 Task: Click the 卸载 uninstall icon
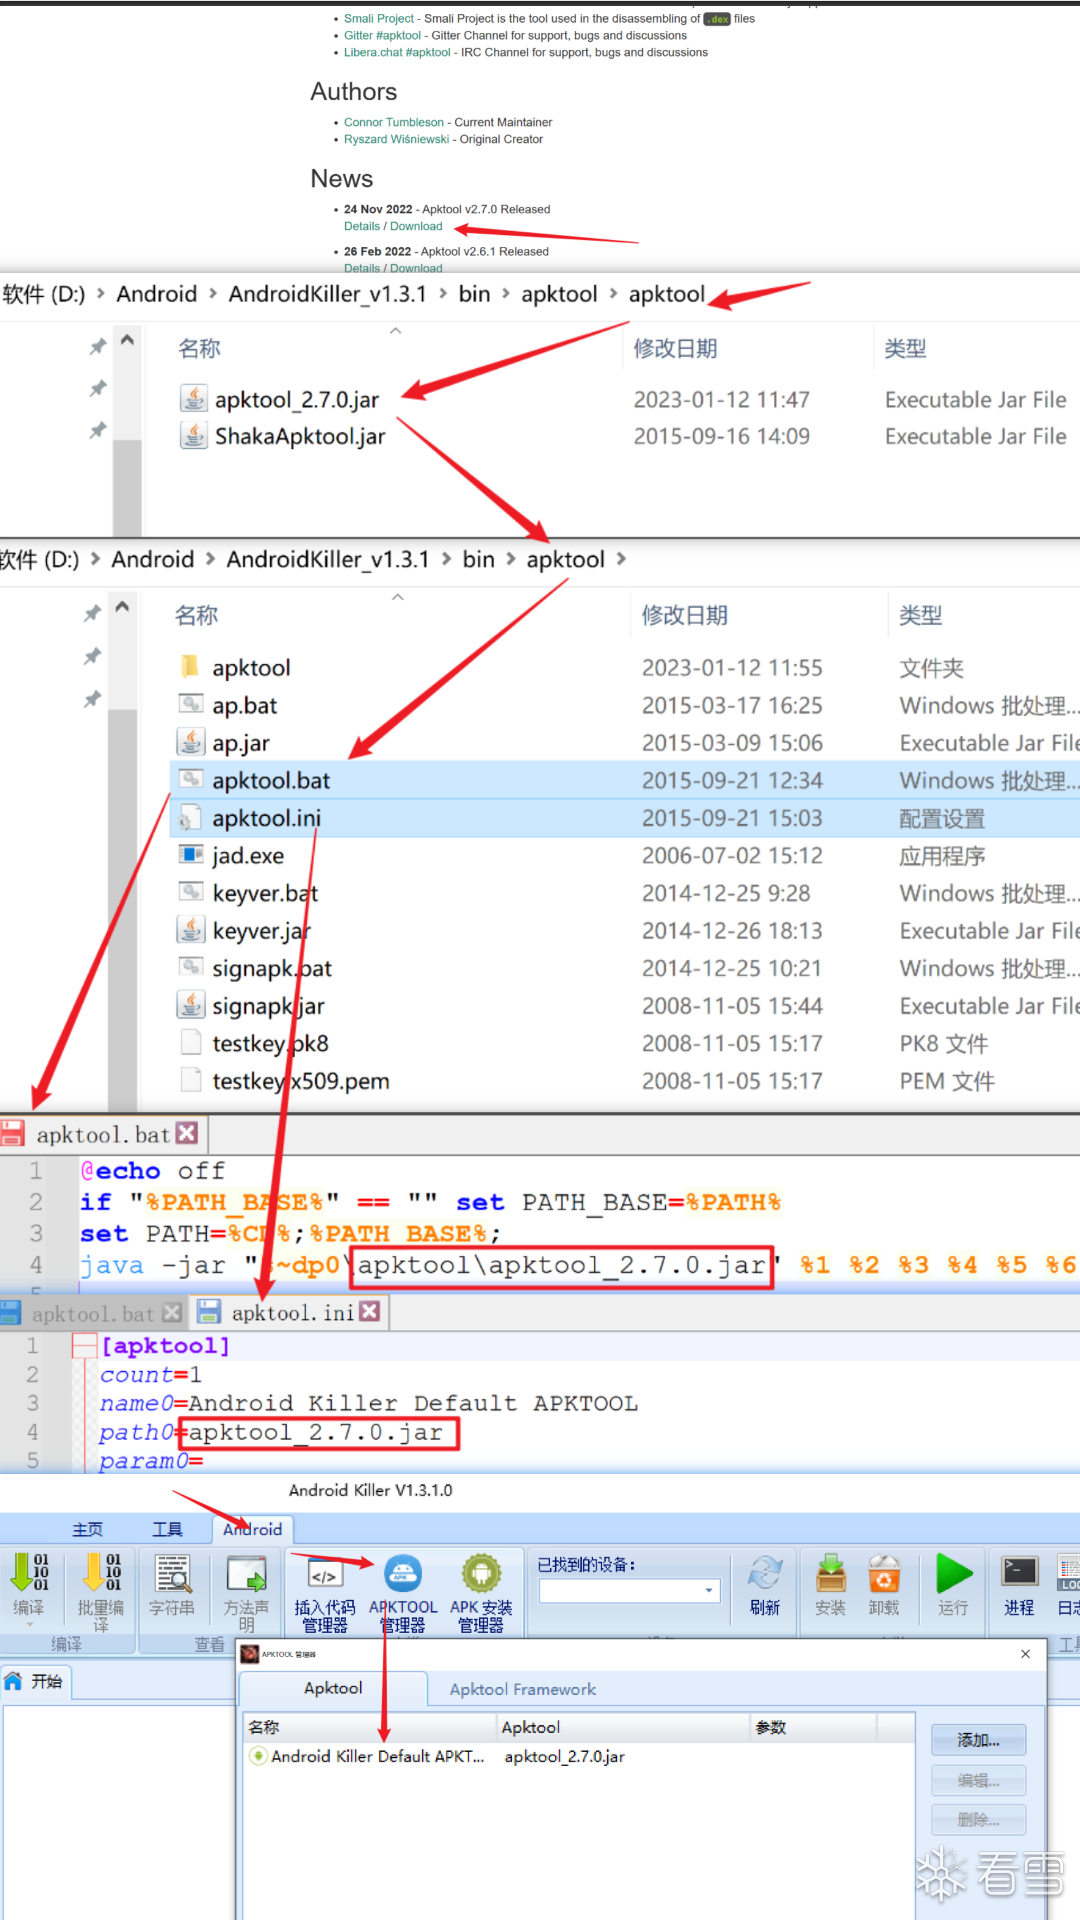click(884, 1574)
